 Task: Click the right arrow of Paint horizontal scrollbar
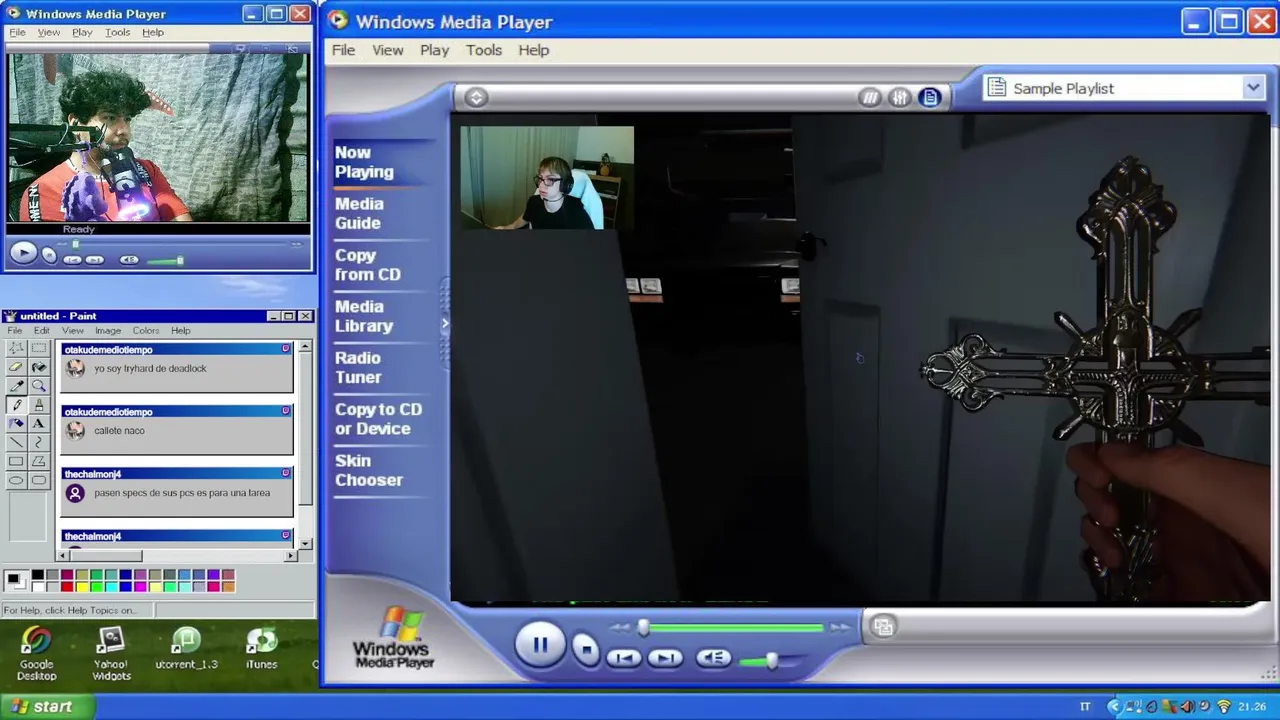(291, 555)
